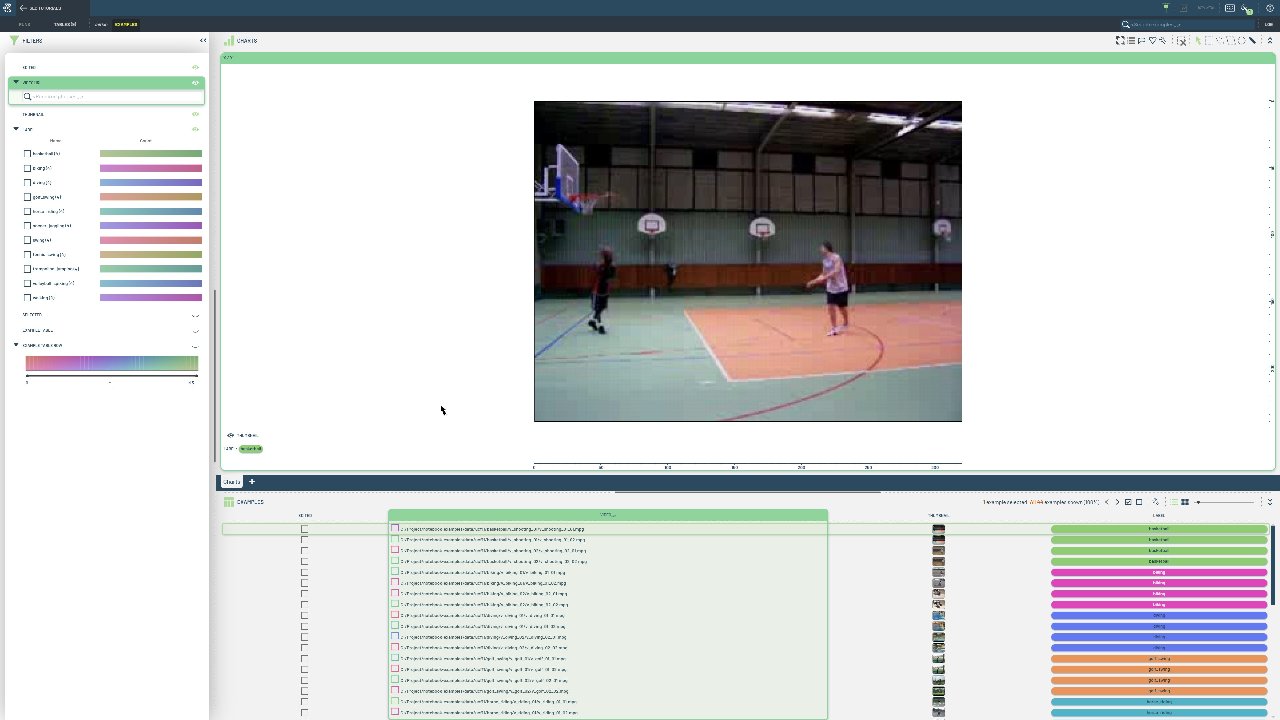Tick the checkbox of the first examples row
The image size is (1280, 720).
[304, 529]
